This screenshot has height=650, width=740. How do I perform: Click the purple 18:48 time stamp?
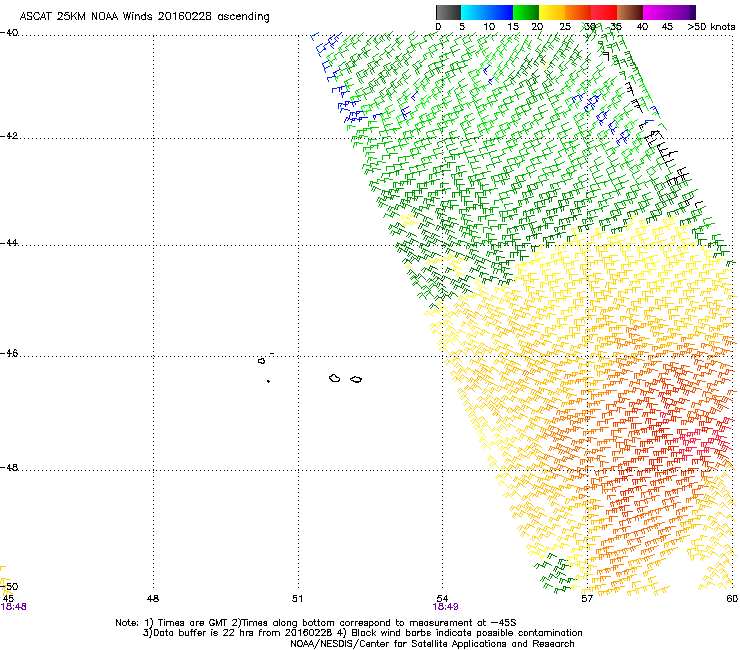pyautogui.click(x=13, y=607)
